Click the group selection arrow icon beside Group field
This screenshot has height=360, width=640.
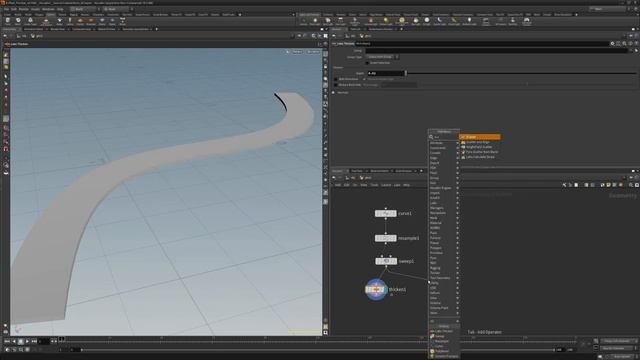click(636, 51)
